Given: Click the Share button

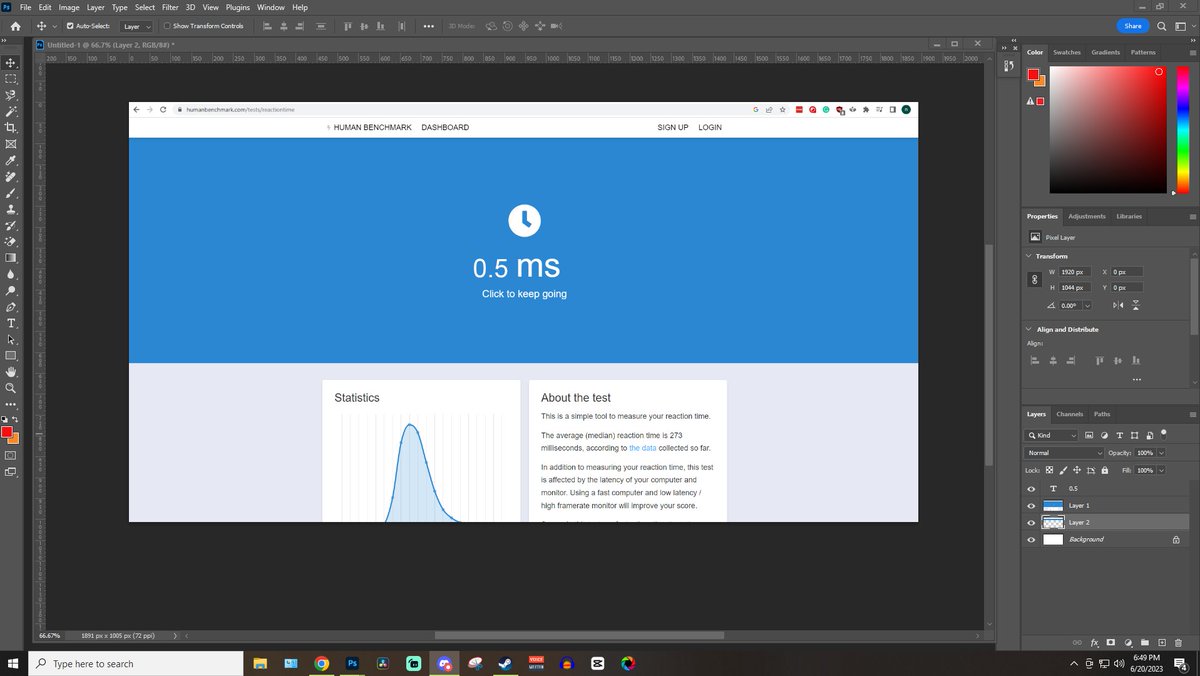Looking at the screenshot, I should pos(1132,26).
